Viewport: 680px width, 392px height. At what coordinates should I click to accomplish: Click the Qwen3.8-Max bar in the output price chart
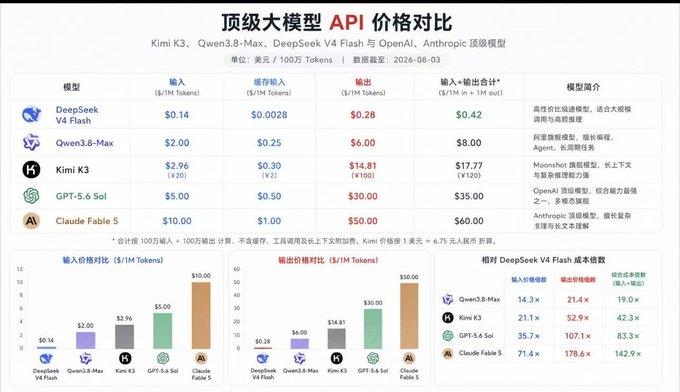(x=300, y=344)
